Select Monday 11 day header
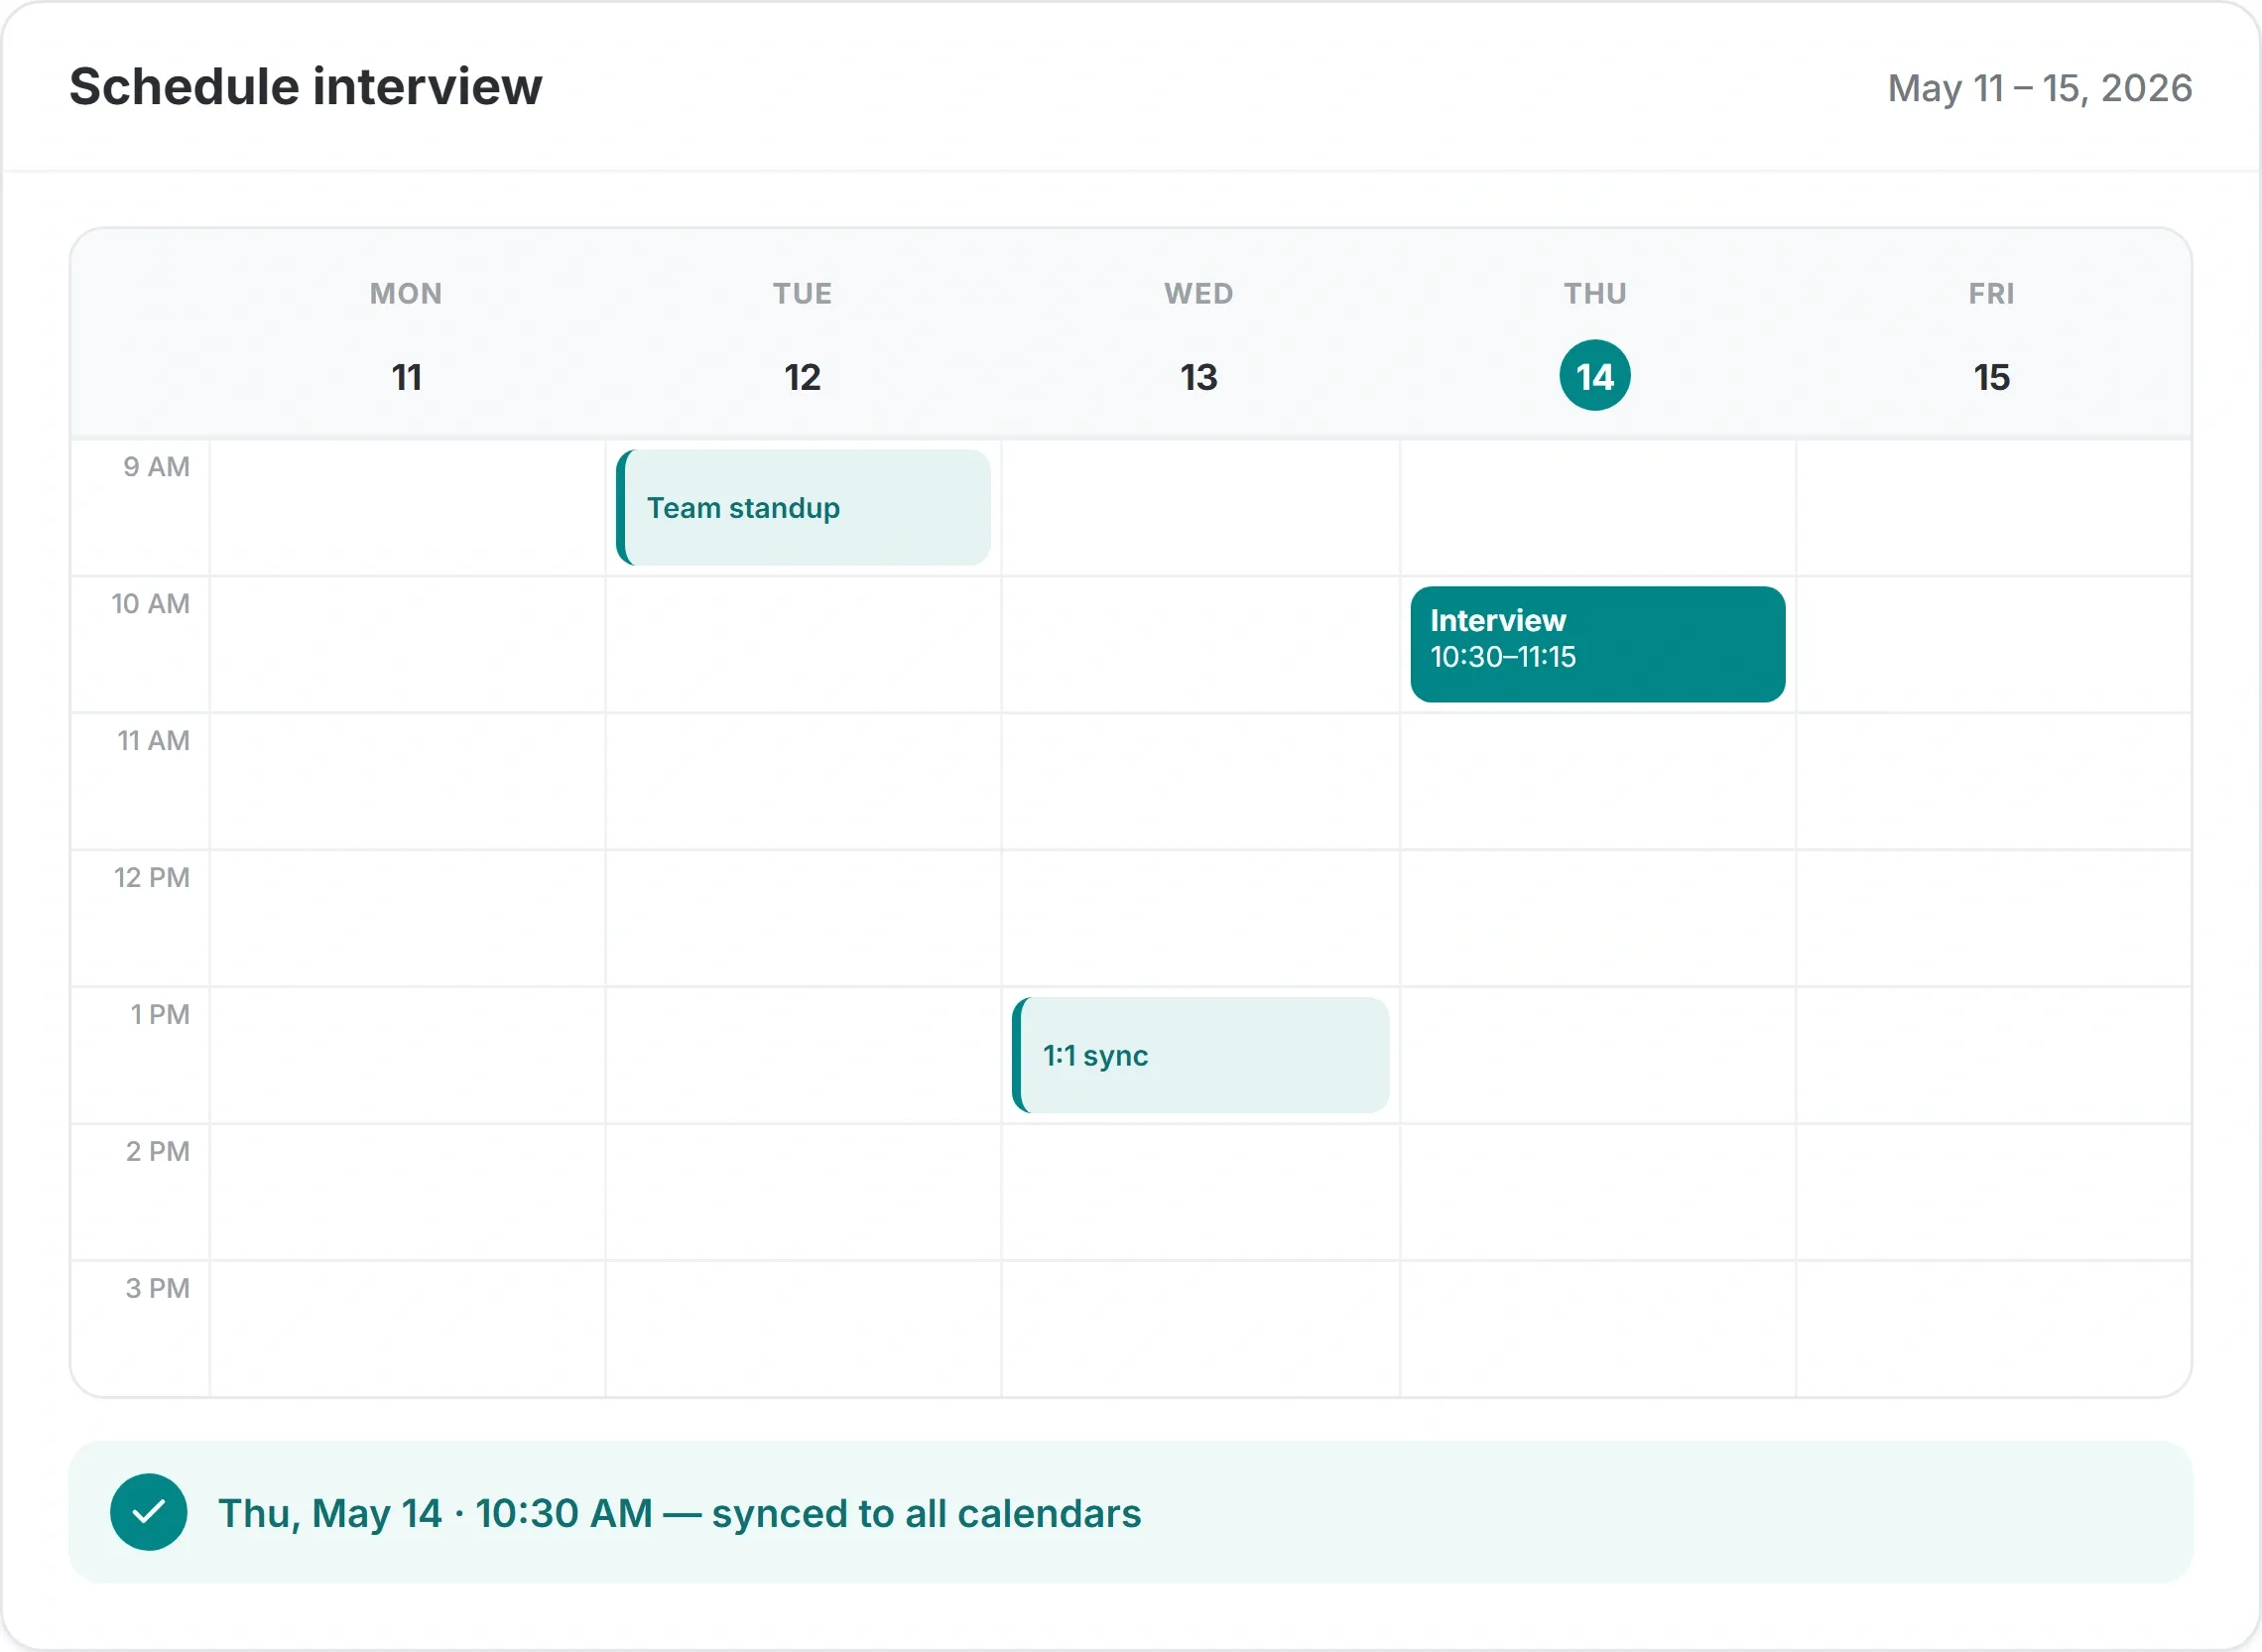 [x=406, y=335]
